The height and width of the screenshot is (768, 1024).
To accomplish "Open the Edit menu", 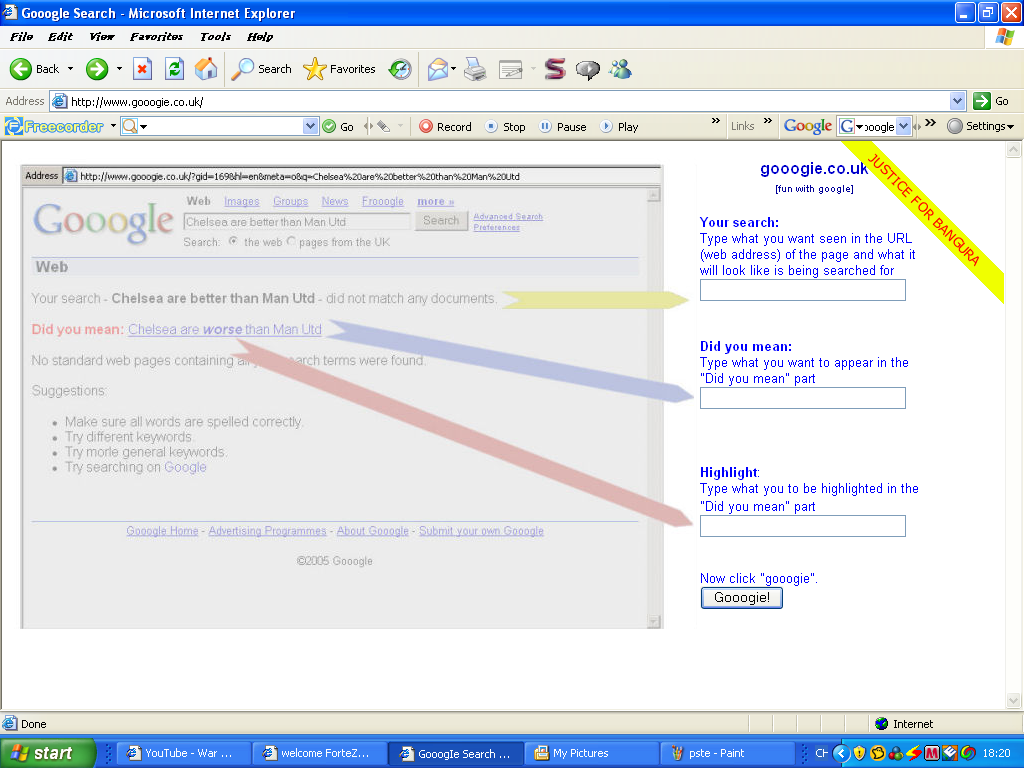I will pos(60,37).
